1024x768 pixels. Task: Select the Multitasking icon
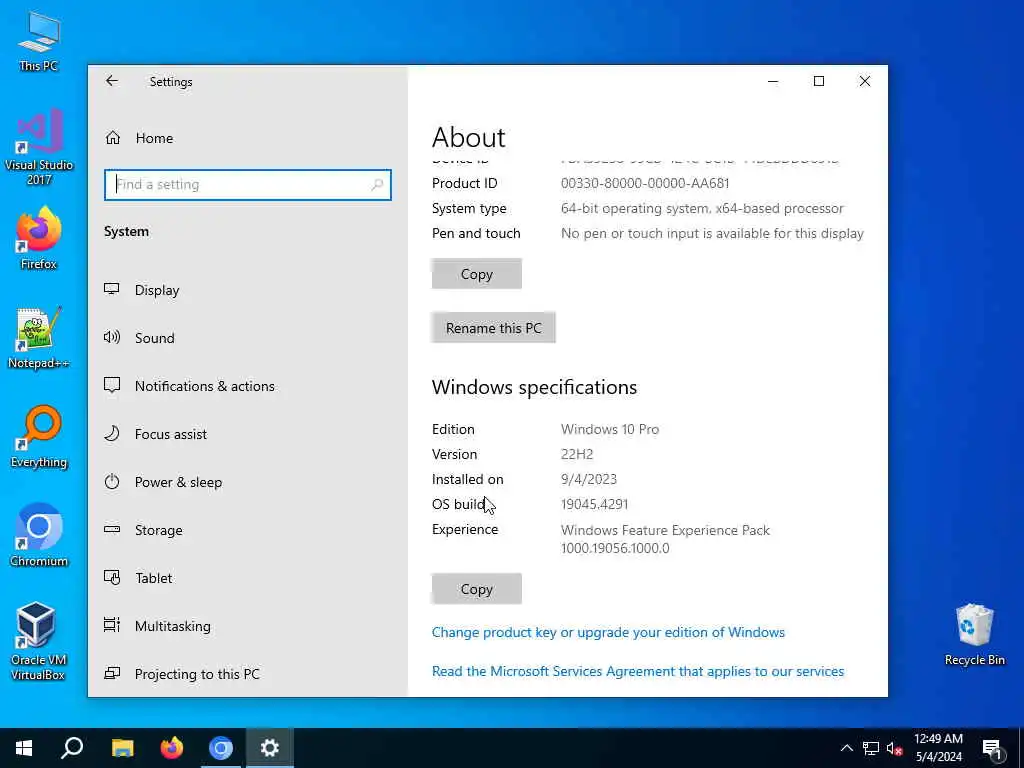112,625
